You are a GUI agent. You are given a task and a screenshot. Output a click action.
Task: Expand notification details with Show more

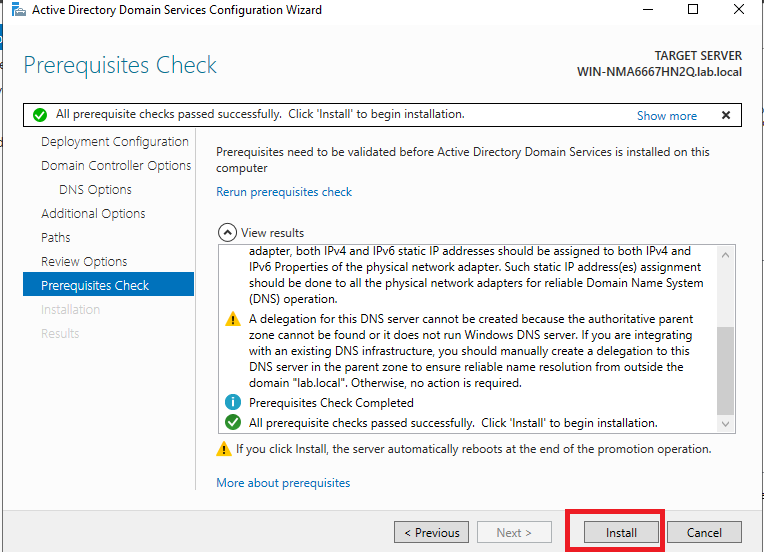click(666, 116)
